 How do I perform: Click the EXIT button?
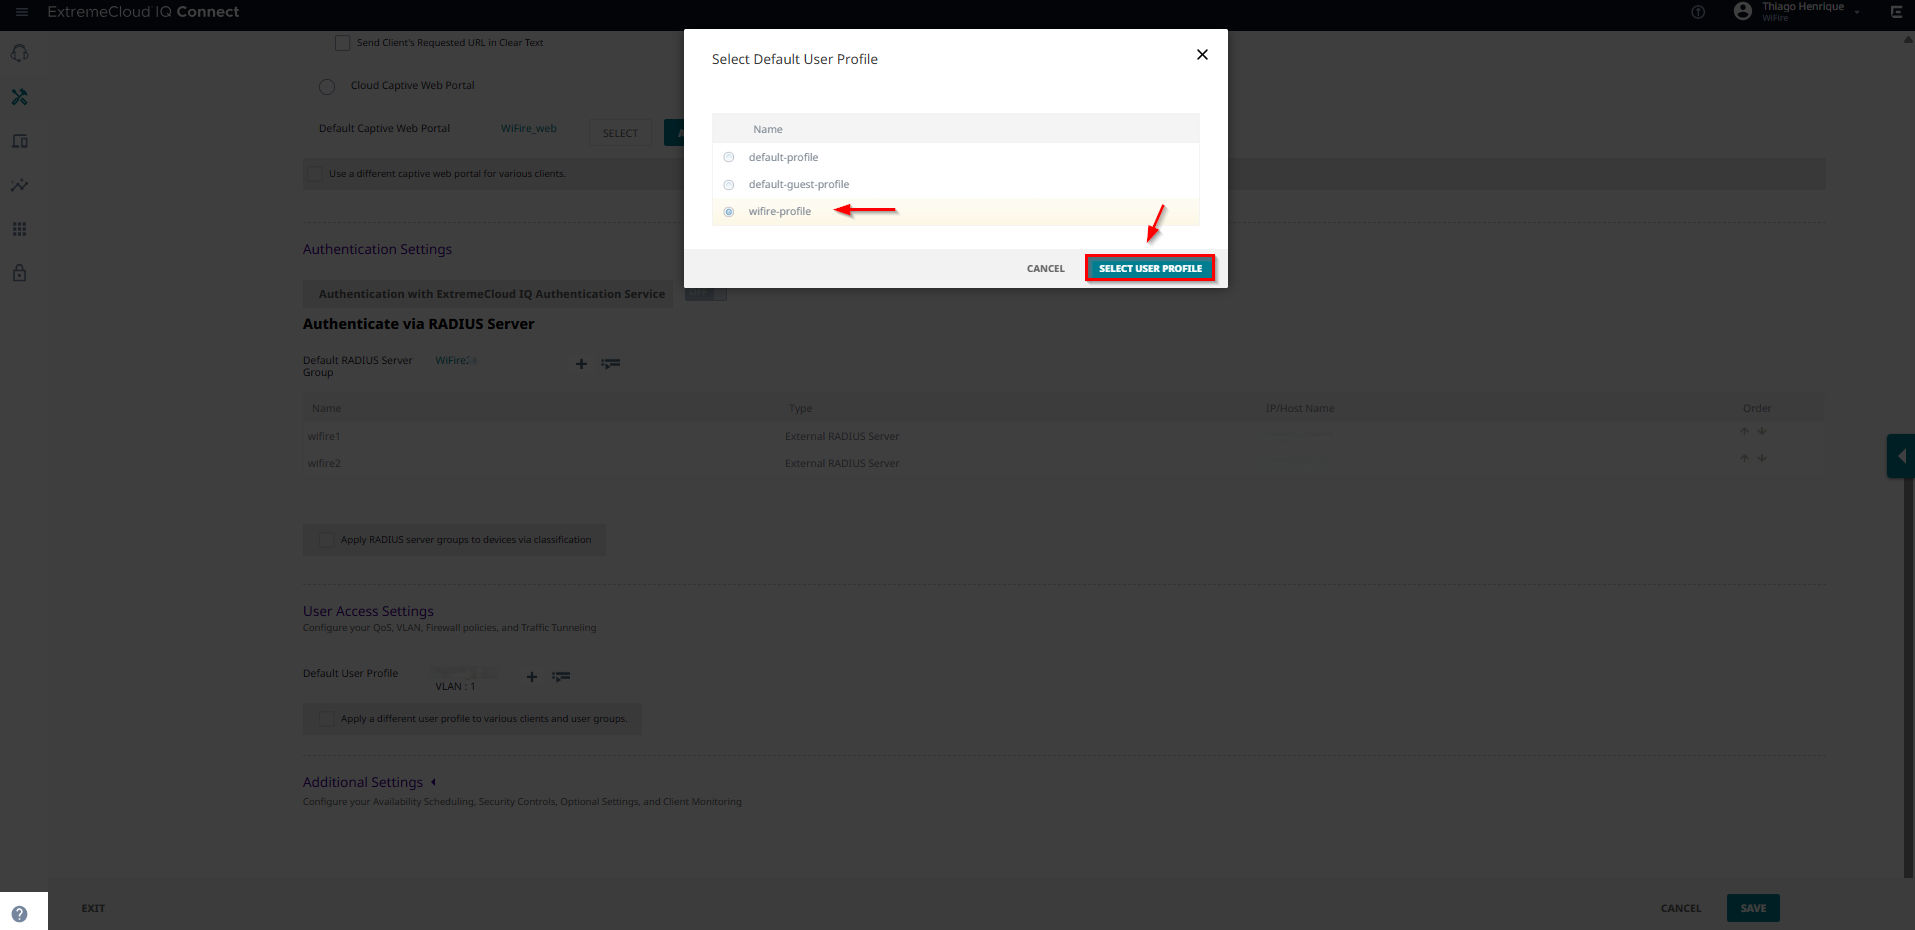click(x=93, y=908)
